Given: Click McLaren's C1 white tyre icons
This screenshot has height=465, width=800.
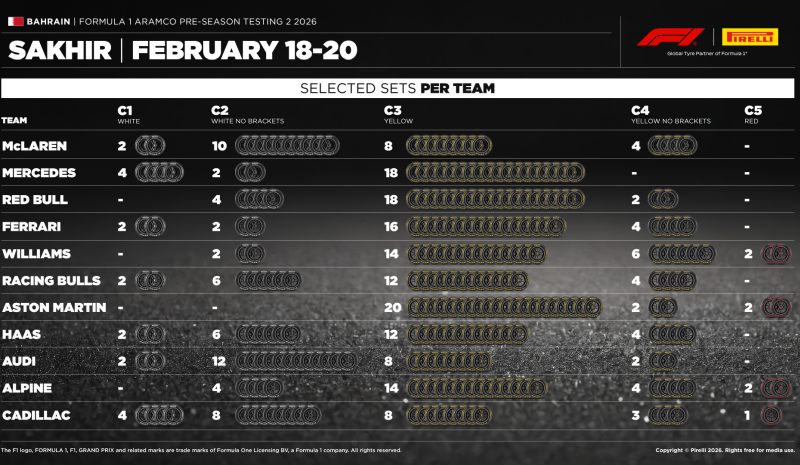Looking at the screenshot, I should pyautogui.click(x=152, y=146).
